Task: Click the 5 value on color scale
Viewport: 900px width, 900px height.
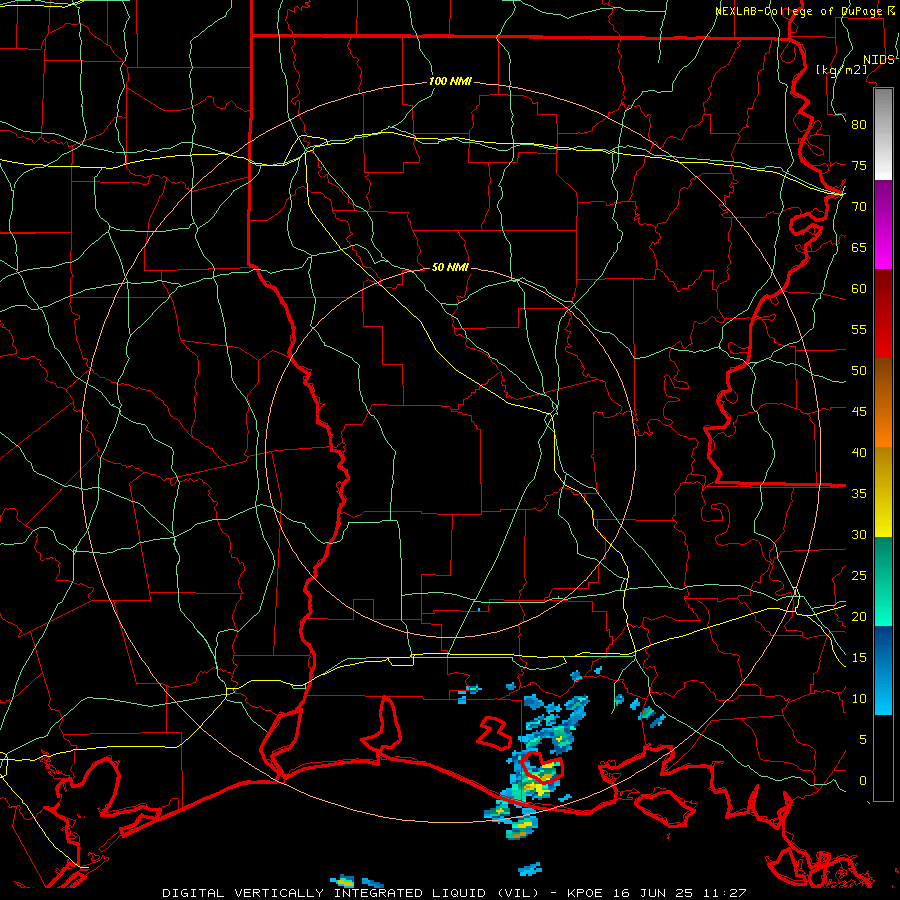Action: [863, 740]
